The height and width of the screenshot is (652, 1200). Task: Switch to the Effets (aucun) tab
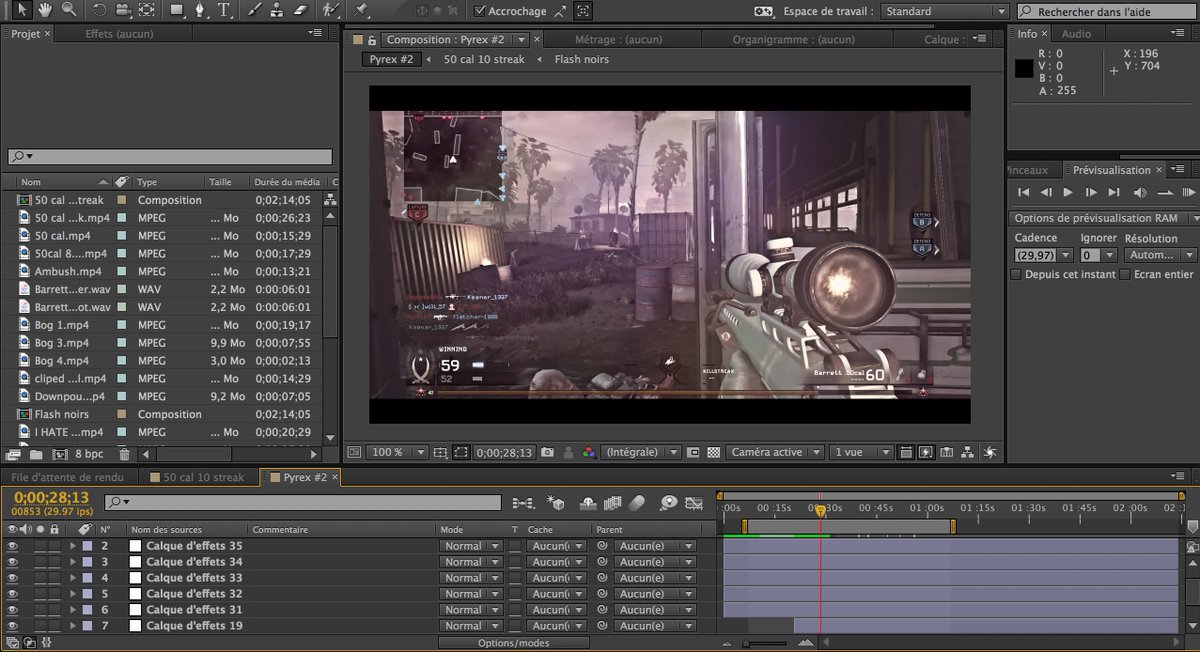click(119, 33)
